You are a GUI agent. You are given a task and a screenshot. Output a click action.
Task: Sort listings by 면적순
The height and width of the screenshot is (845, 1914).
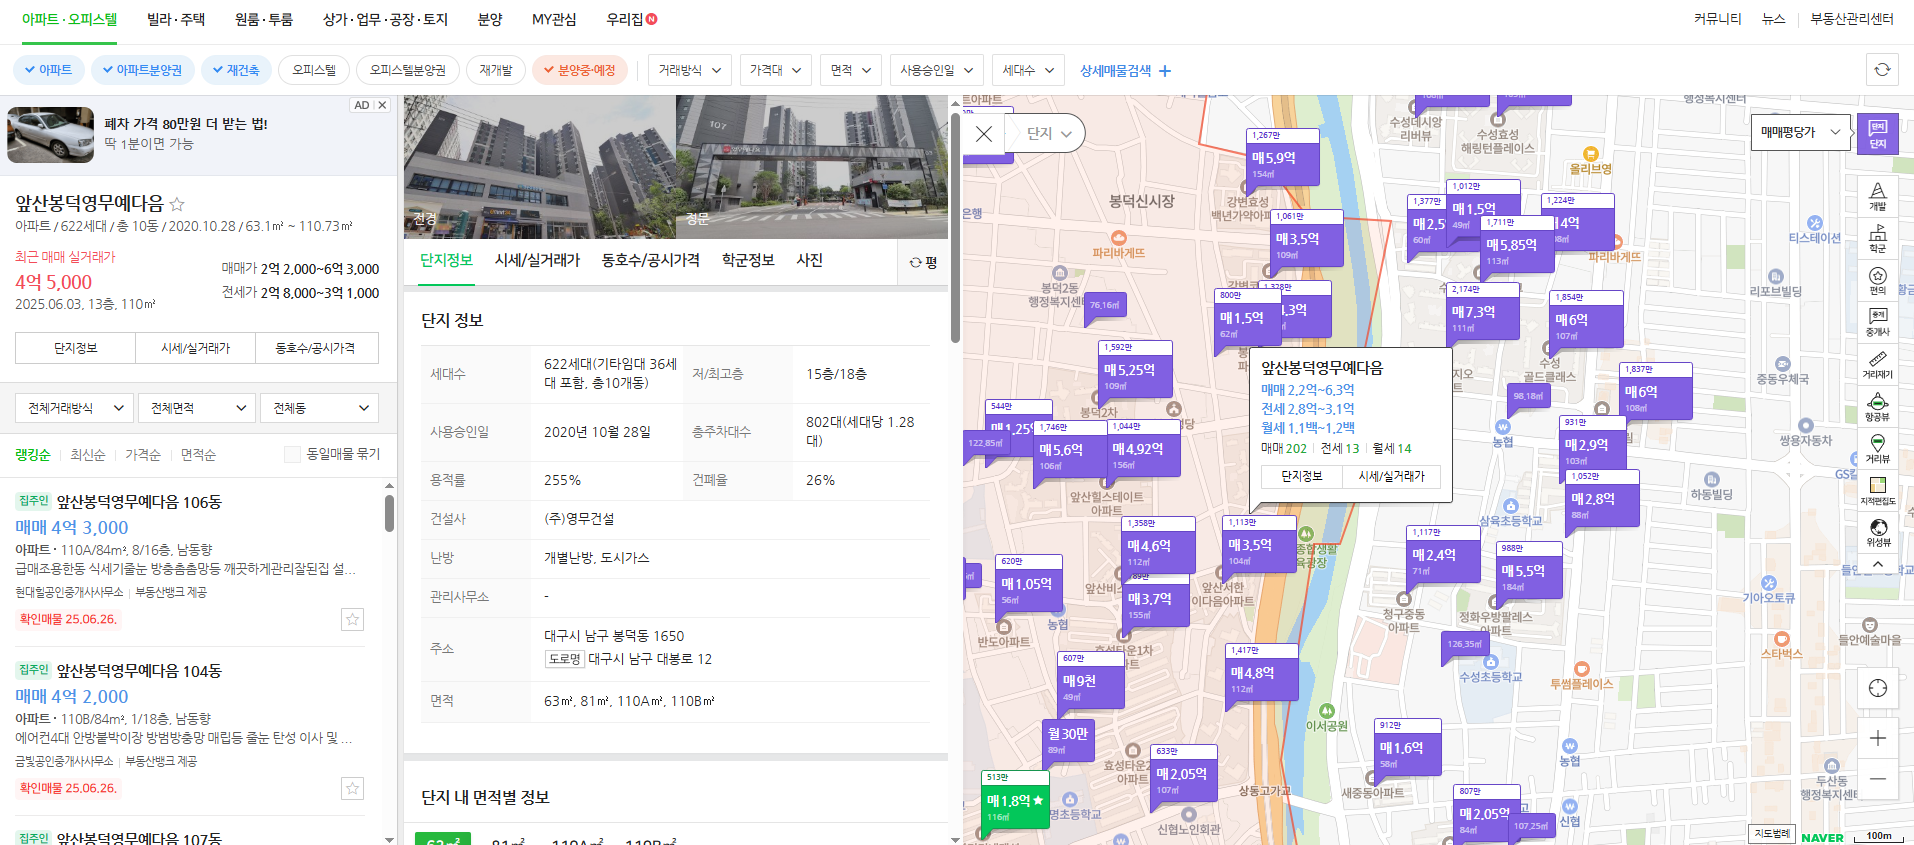point(198,455)
